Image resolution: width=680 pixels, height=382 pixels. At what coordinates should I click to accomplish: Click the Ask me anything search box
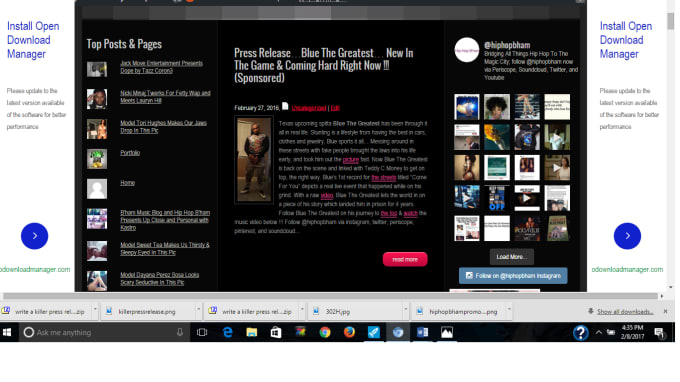click(x=105, y=333)
